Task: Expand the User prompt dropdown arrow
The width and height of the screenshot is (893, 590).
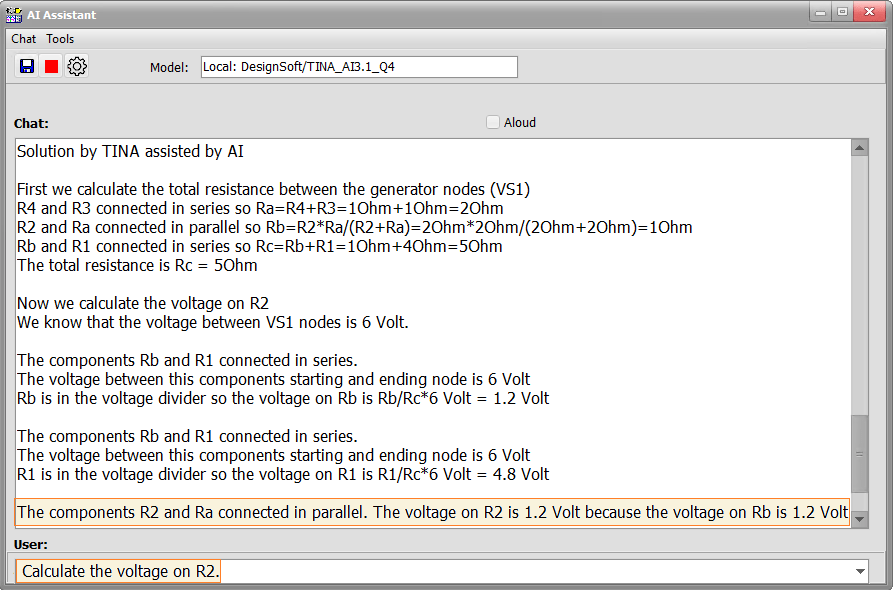Action: [860, 571]
